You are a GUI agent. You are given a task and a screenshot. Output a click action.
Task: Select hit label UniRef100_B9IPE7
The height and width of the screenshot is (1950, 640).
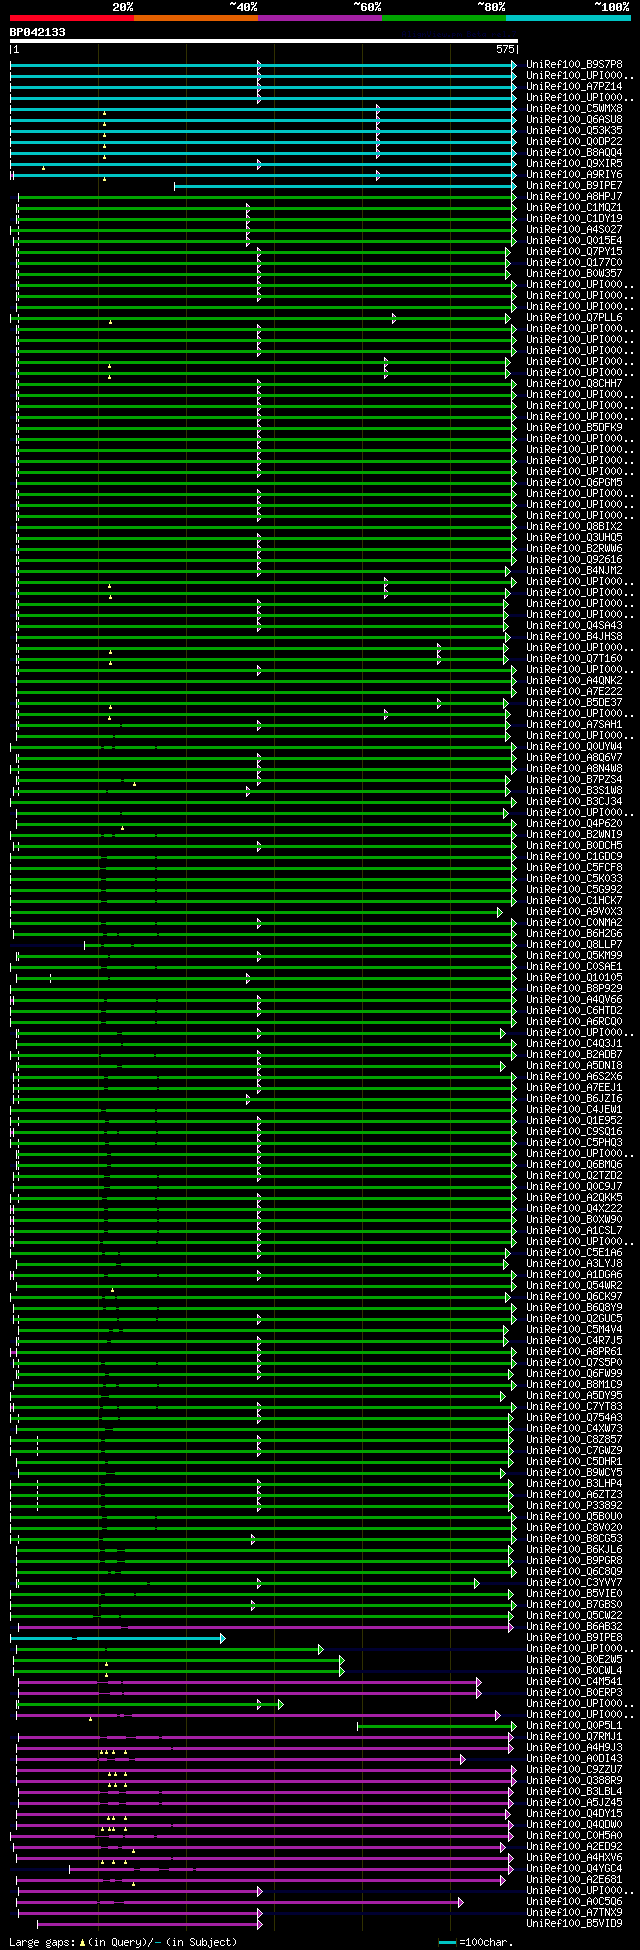pos(574,186)
